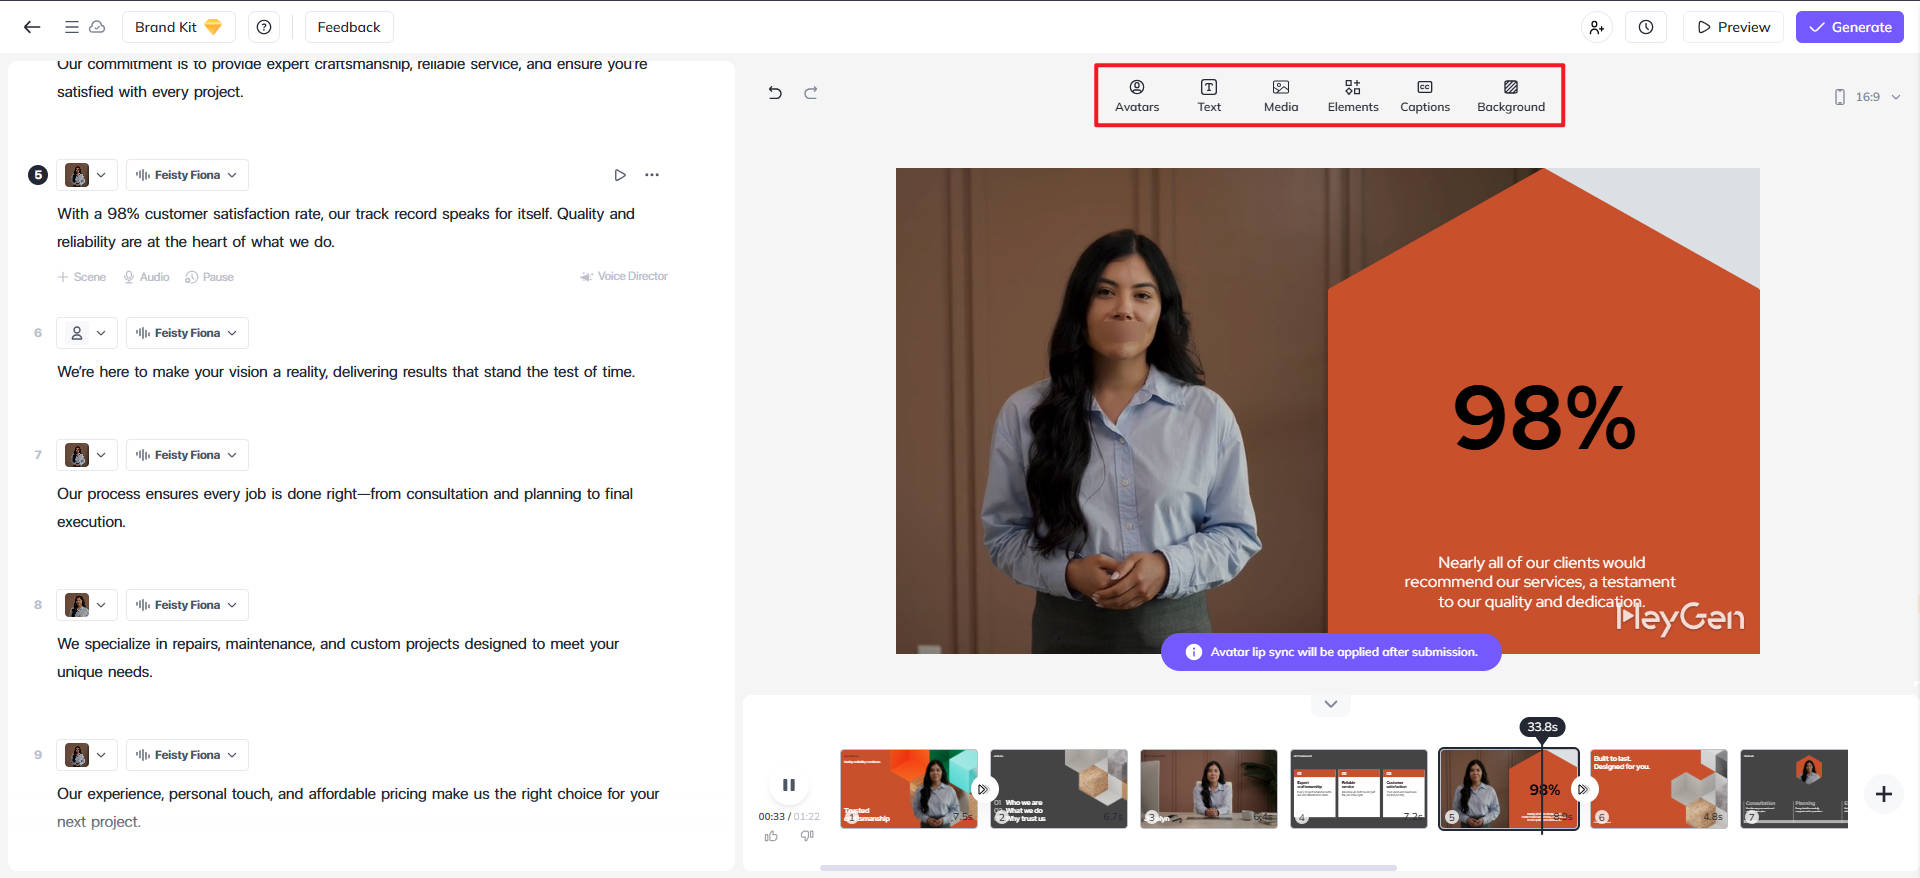The height and width of the screenshot is (878, 1920).
Task: Open scene 6 Feisty Fiona voice dropdown
Action: coord(187,333)
